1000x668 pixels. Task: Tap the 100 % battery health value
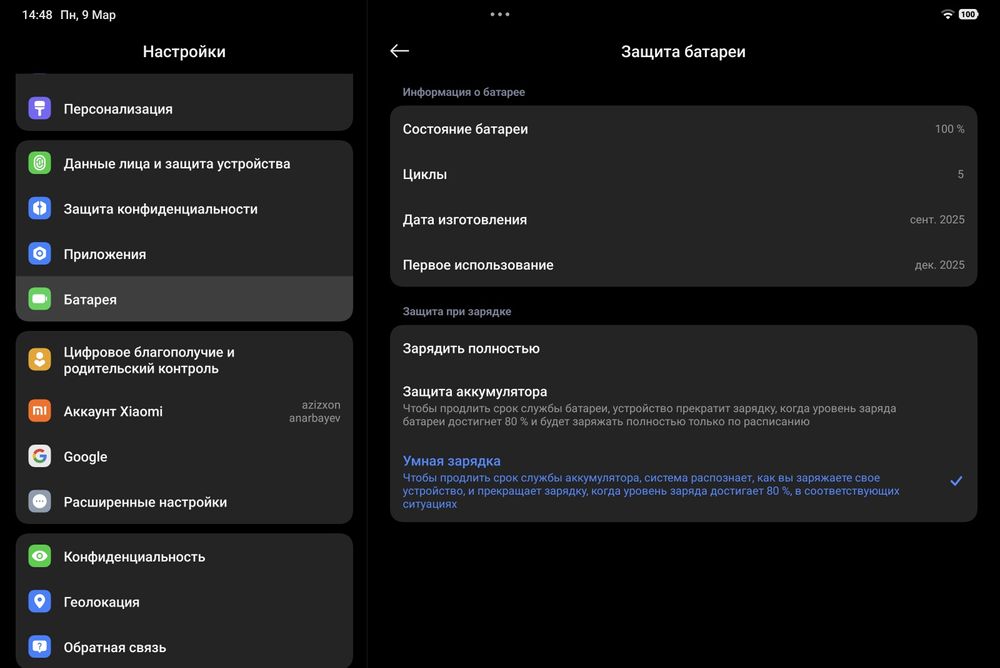[950, 129]
